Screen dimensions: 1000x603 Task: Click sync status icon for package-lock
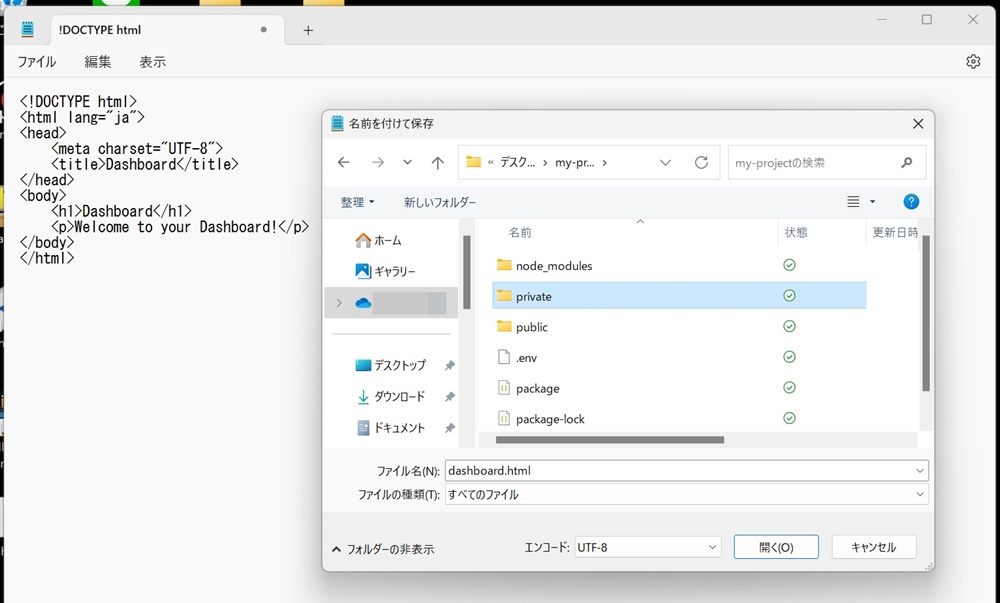click(789, 418)
